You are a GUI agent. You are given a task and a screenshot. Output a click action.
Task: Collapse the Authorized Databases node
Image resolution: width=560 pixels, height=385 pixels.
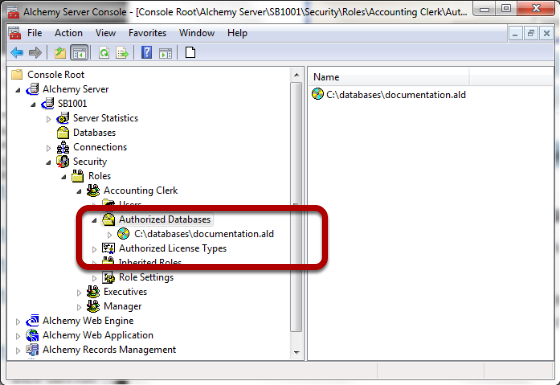coord(94,221)
